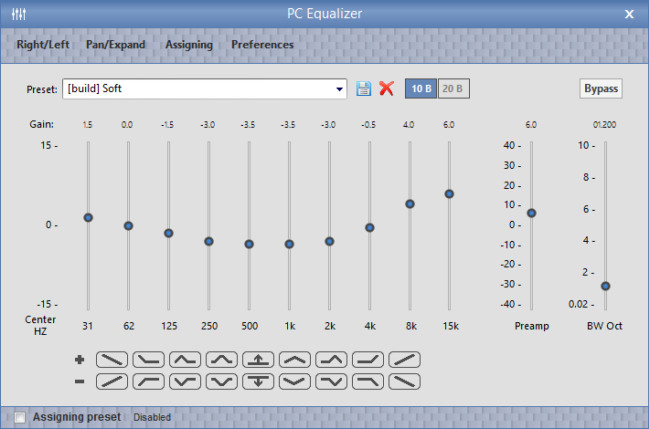Open the Preferences menu
The height and width of the screenshot is (429, 649).
[x=262, y=45]
